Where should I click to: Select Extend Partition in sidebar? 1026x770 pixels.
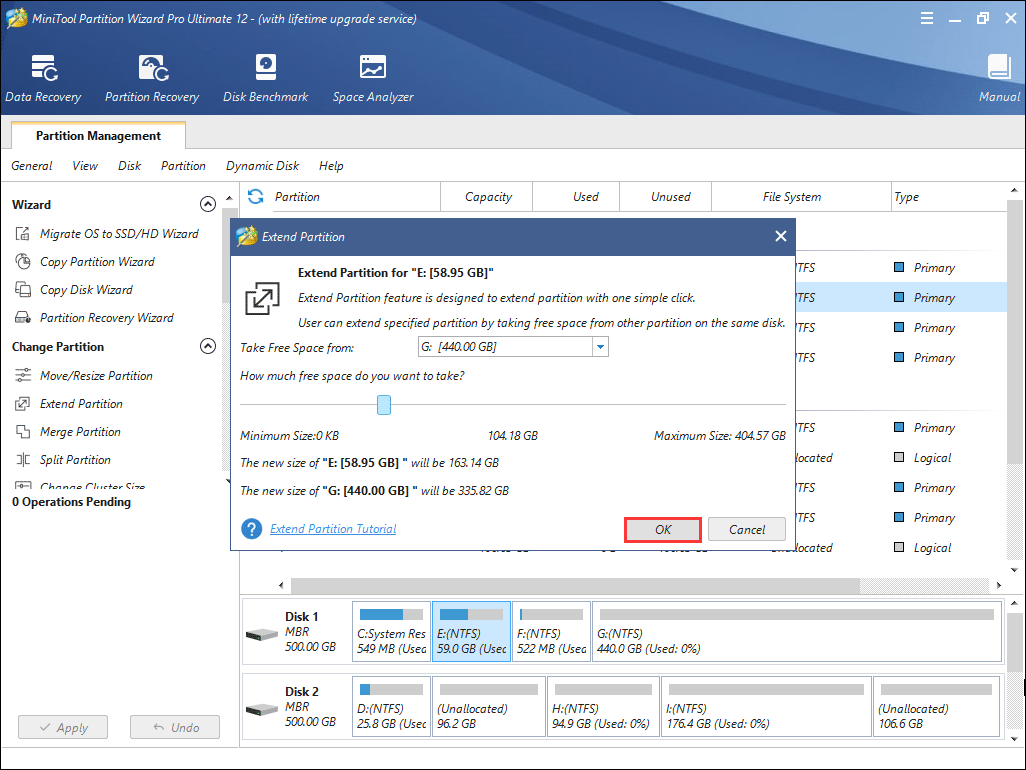coord(69,404)
